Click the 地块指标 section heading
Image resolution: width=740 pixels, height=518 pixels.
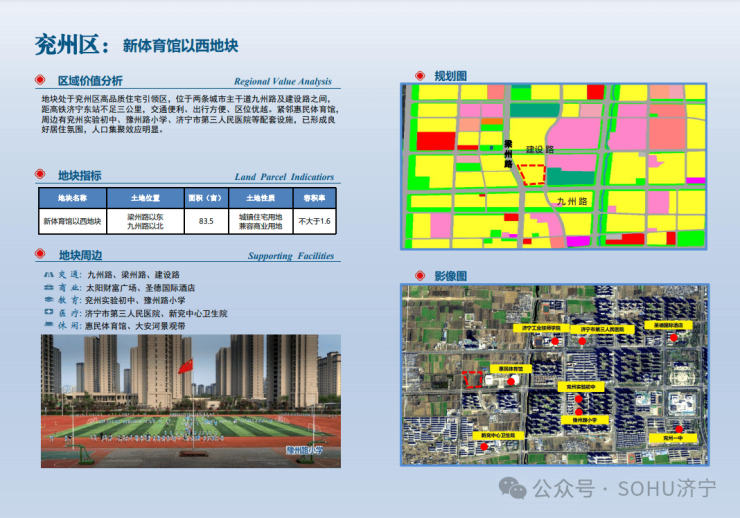click(79, 175)
